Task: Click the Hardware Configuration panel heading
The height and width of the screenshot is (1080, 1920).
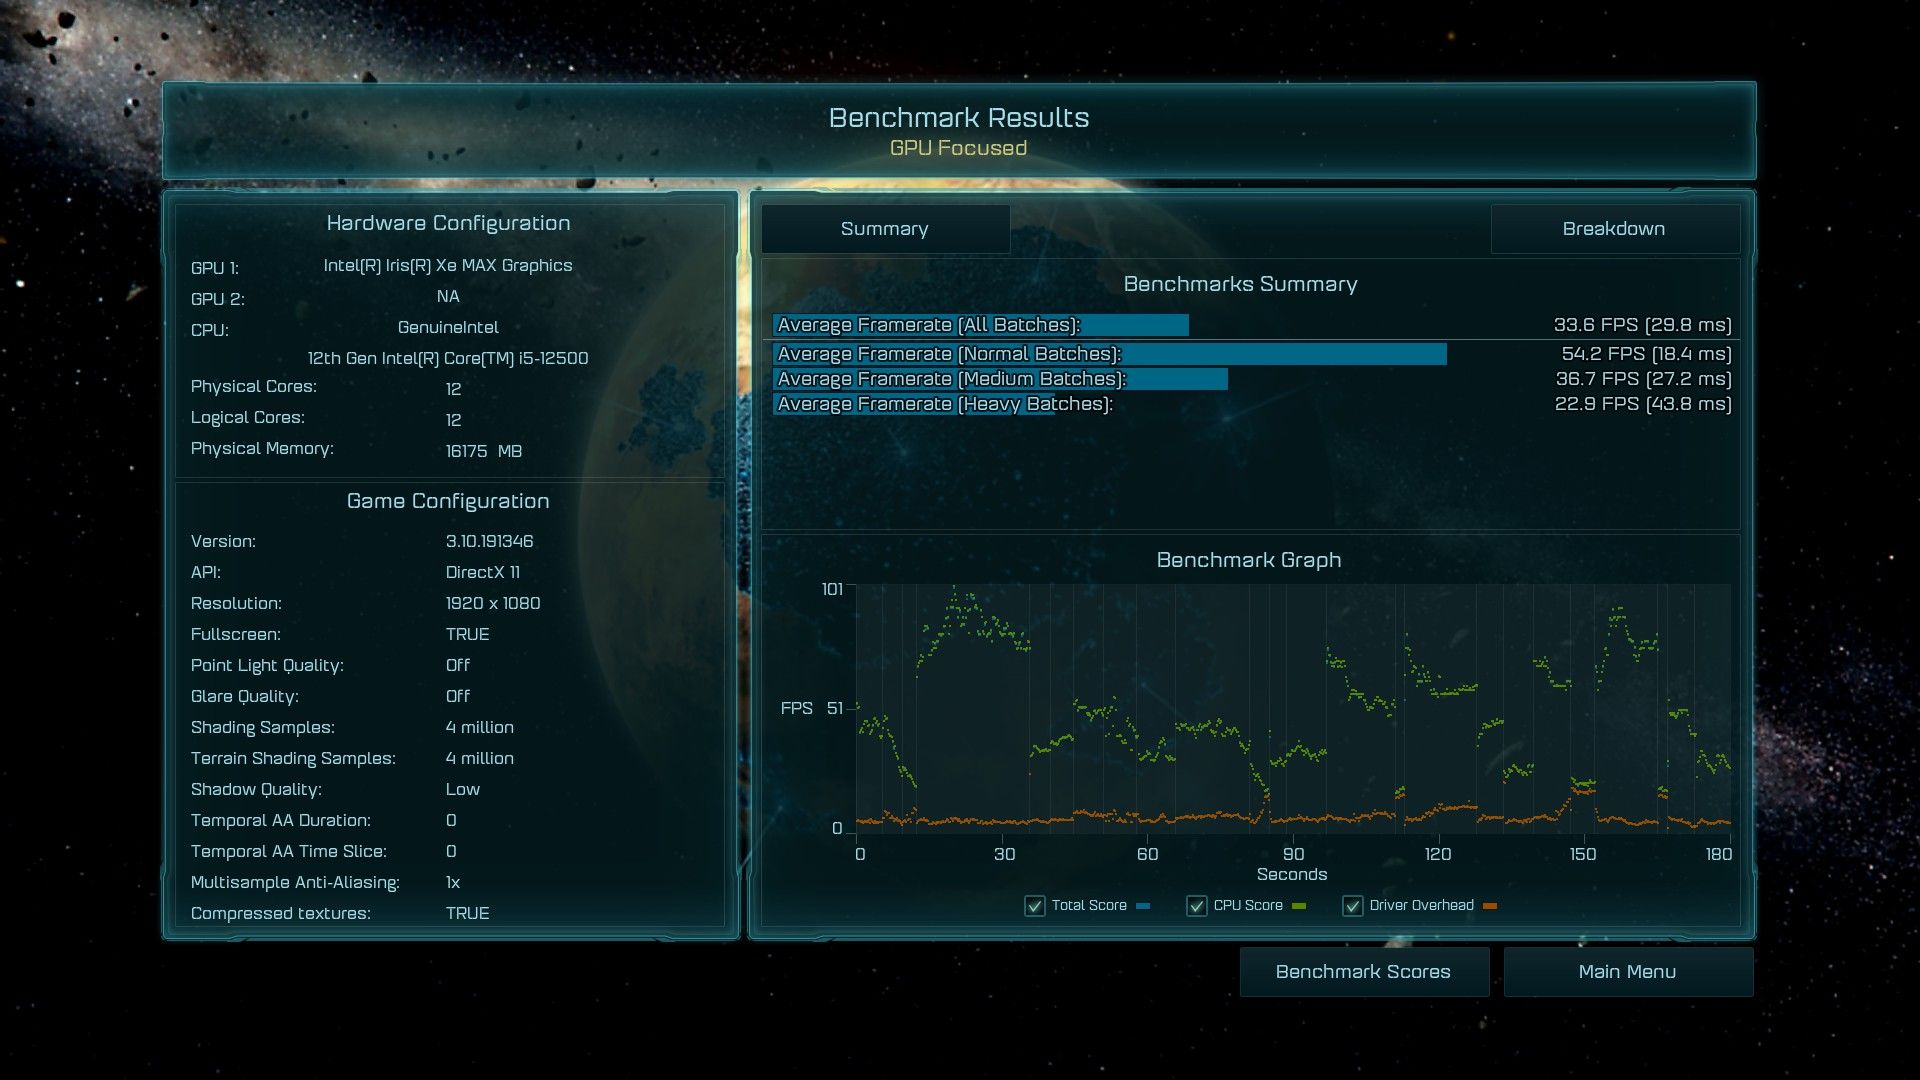Action: pos(448,223)
